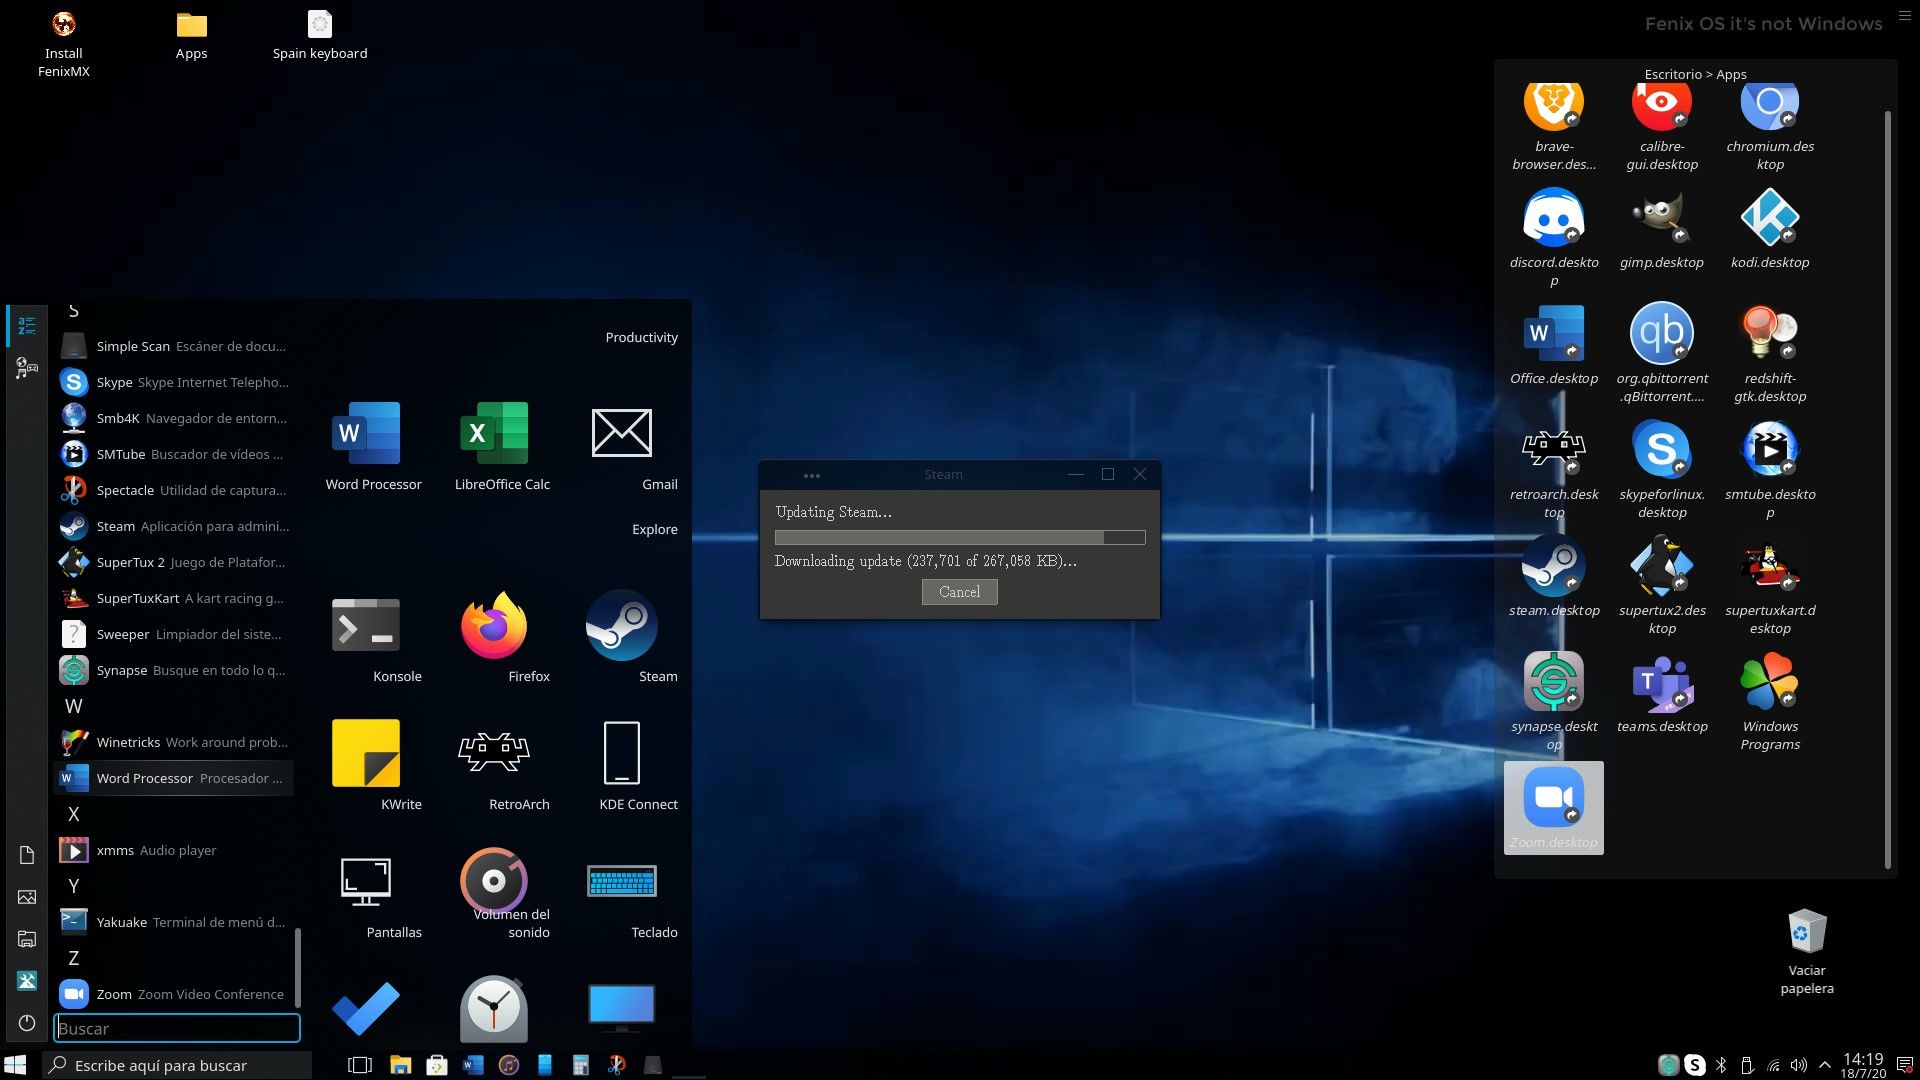Open Task View on taskbar
Viewport: 1920px width, 1080px height.
point(360,1065)
